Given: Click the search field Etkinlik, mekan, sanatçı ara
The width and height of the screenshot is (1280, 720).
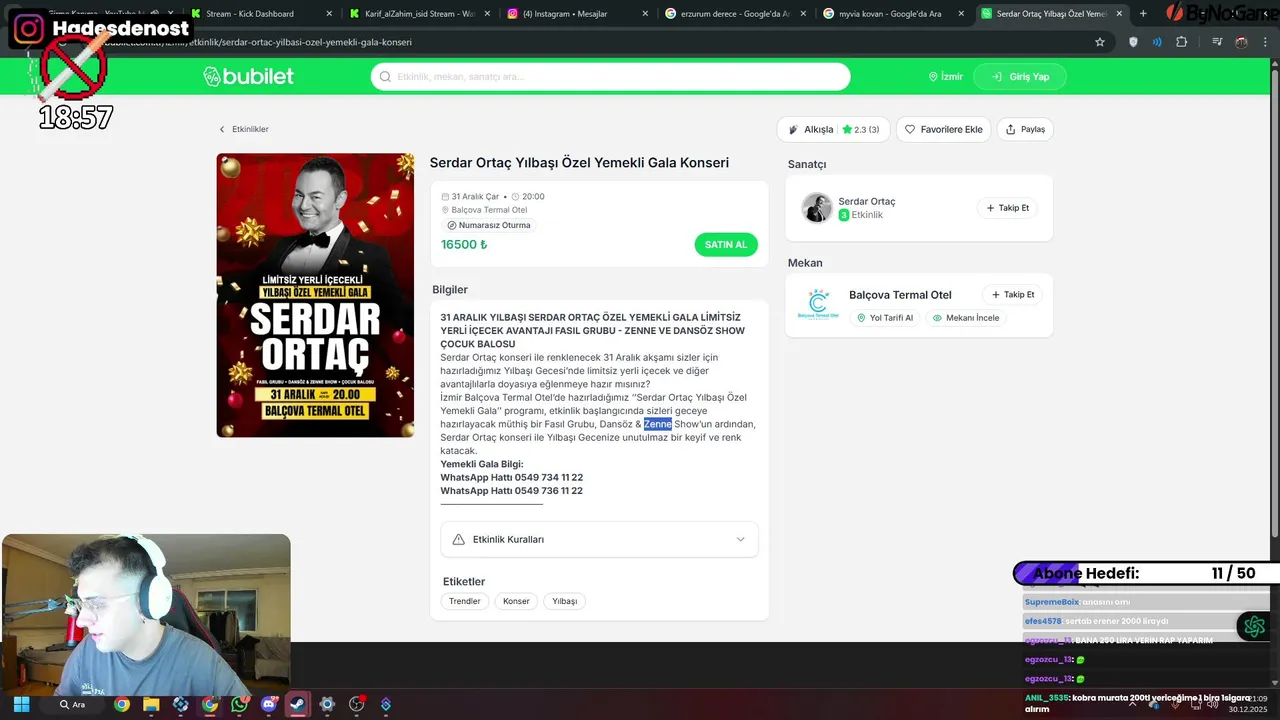Looking at the screenshot, I should click(x=610, y=77).
